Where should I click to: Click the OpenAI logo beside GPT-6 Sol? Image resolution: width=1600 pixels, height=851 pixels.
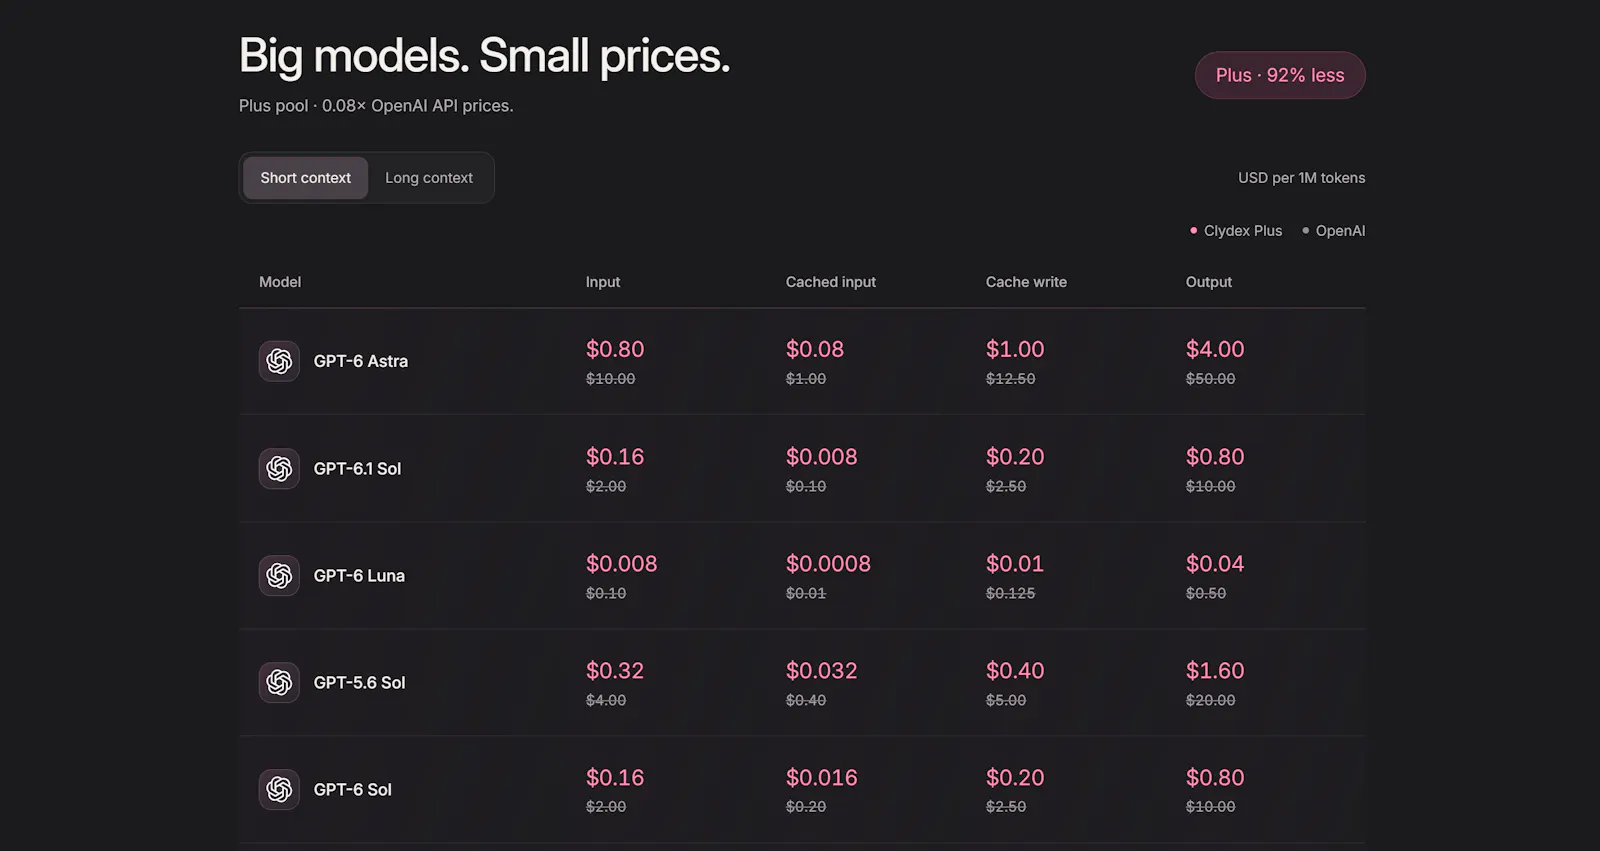tap(279, 789)
